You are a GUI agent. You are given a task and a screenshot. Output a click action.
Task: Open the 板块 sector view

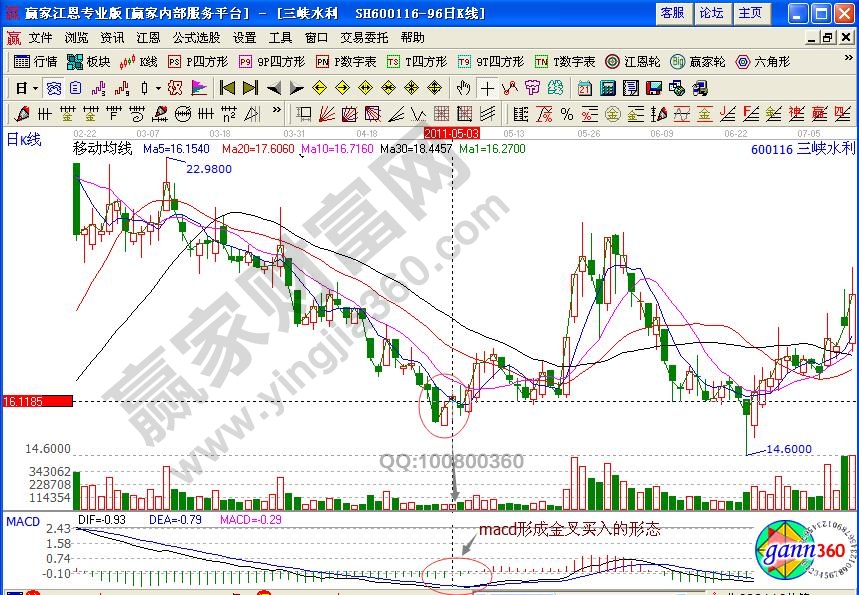(x=88, y=62)
